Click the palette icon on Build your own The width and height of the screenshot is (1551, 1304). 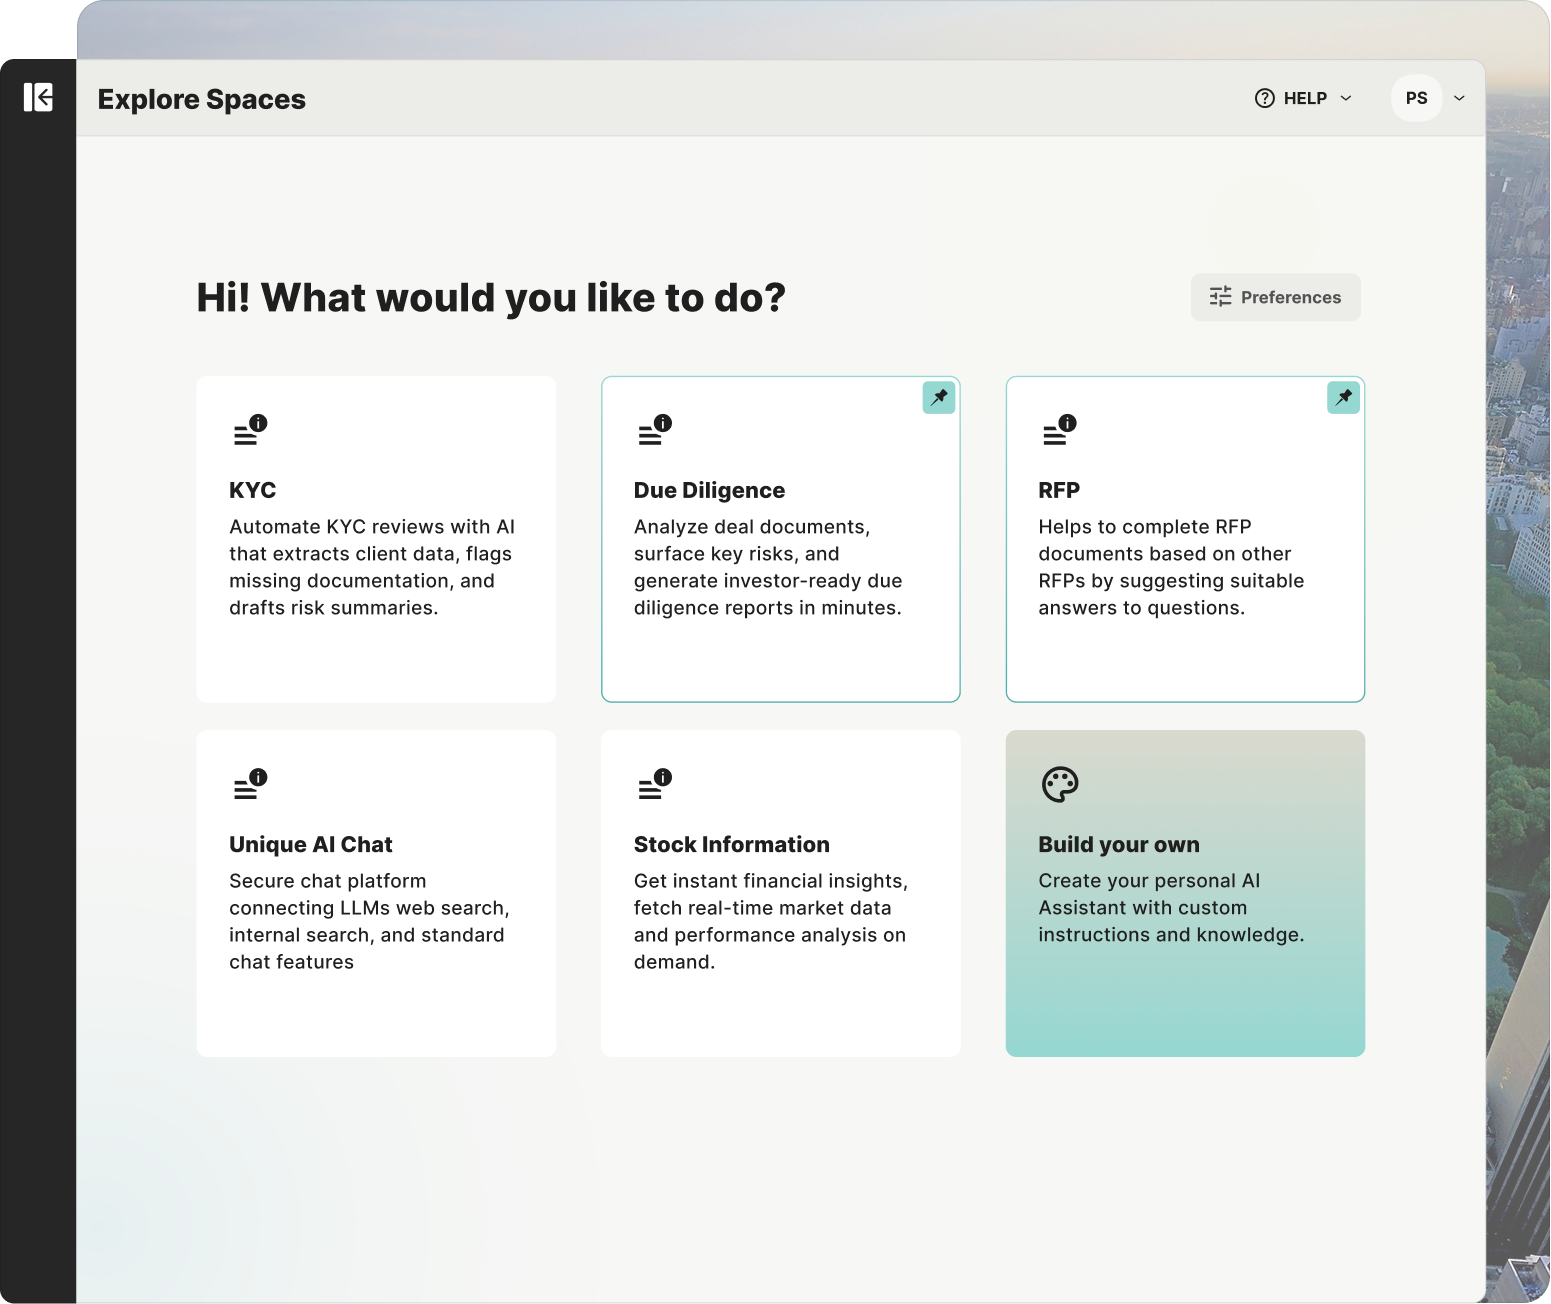[1059, 786]
